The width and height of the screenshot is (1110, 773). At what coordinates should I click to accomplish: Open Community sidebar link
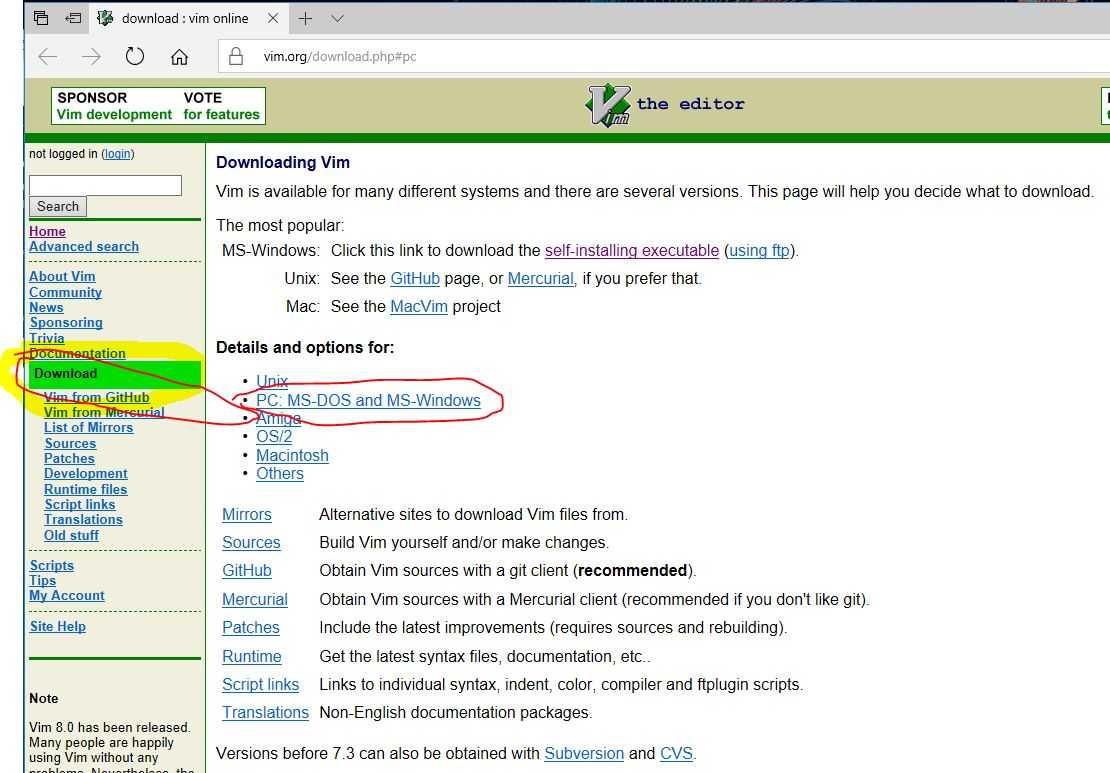tap(65, 292)
